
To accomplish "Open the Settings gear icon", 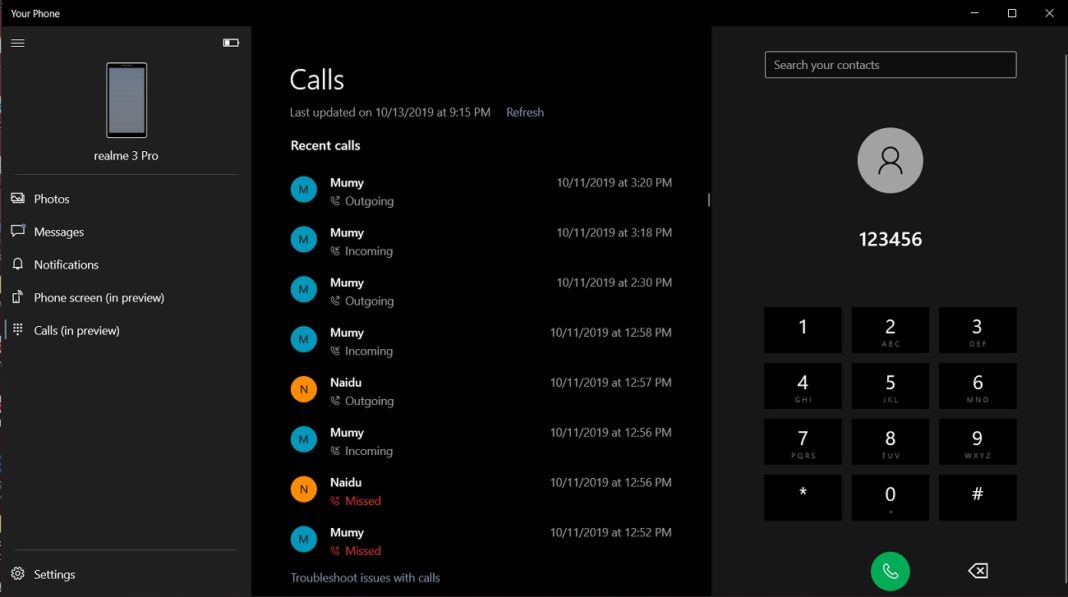I will [x=17, y=574].
